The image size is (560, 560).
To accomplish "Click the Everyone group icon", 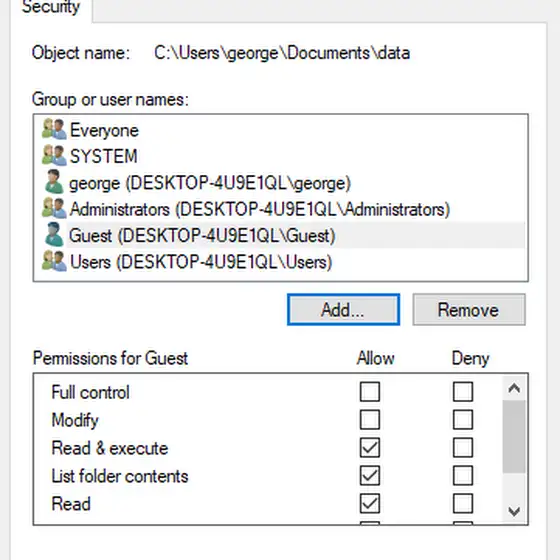I will [x=54, y=129].
